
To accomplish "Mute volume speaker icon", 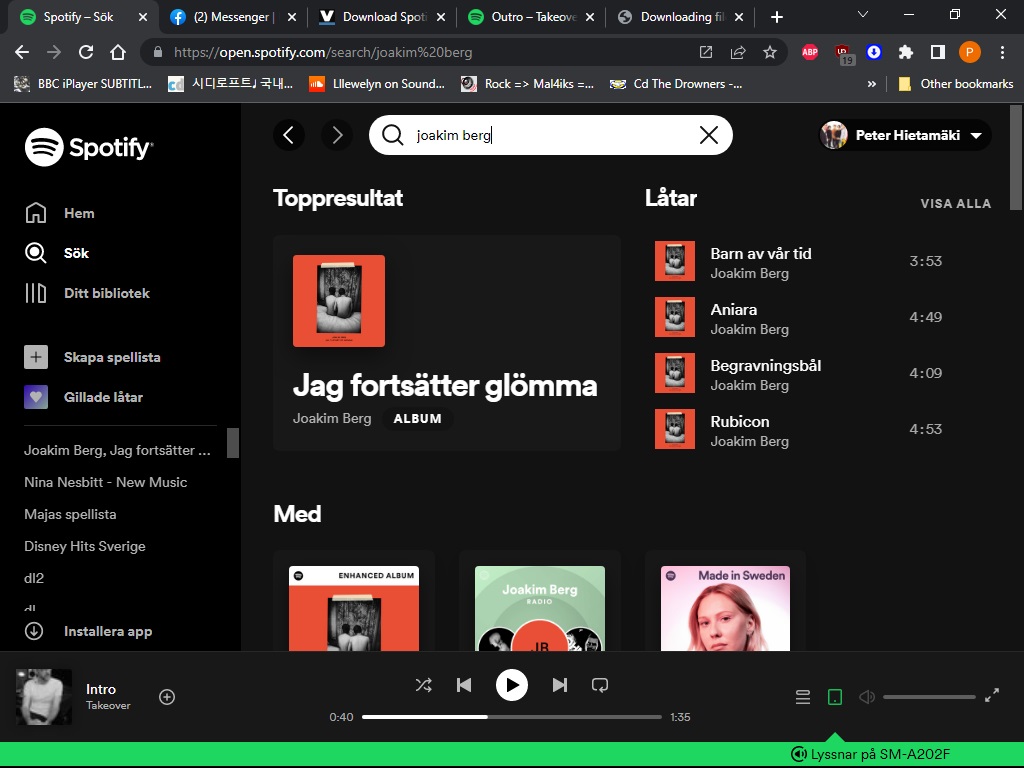I will [x=867, y=697].
